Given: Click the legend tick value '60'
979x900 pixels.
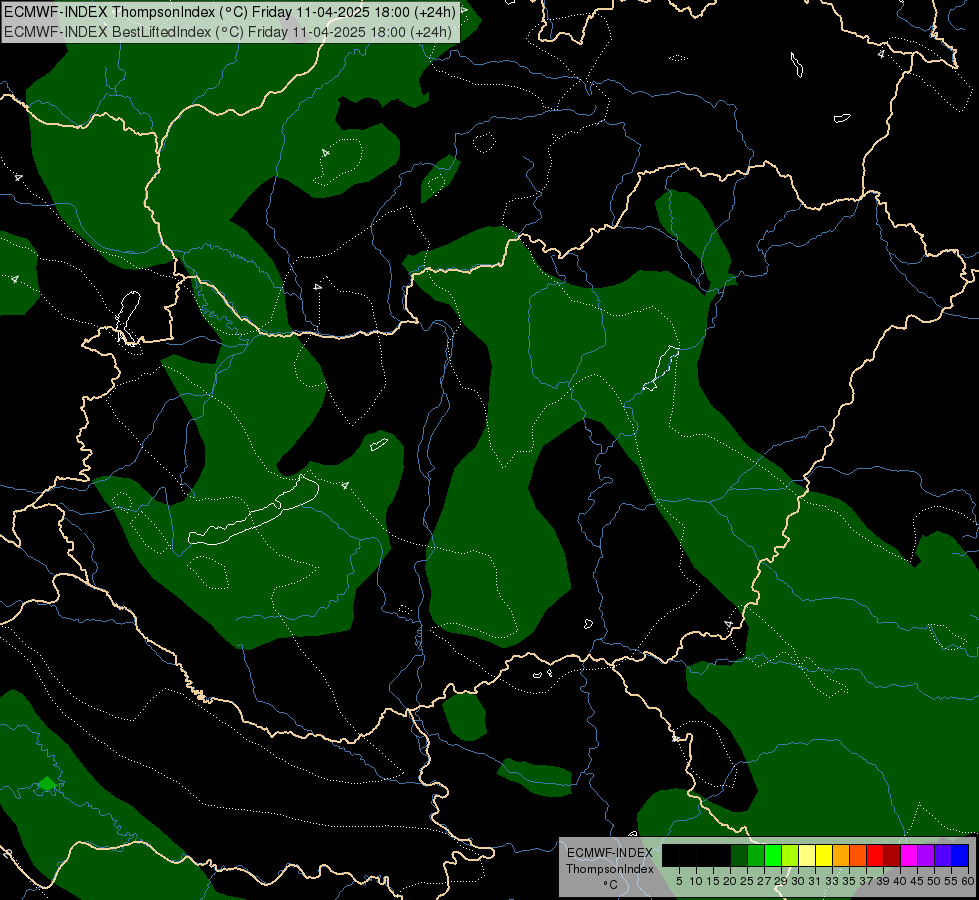Looking at the screenshot, I should point(968,881).
